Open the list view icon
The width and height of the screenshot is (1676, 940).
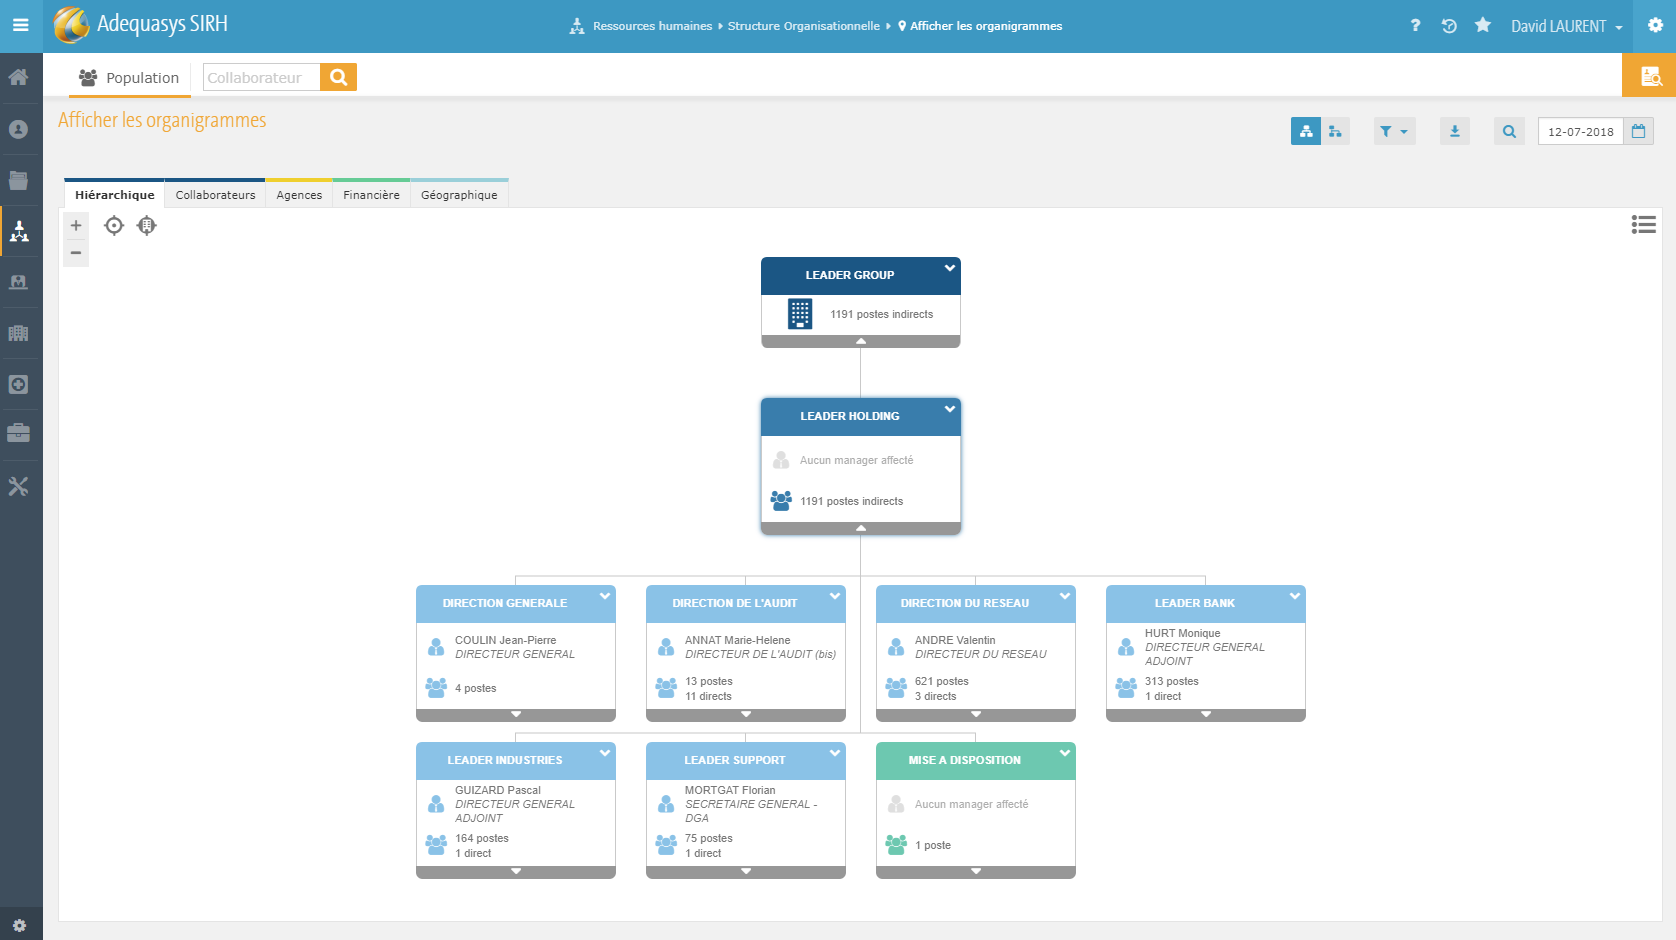click(x=1643, y=225)
